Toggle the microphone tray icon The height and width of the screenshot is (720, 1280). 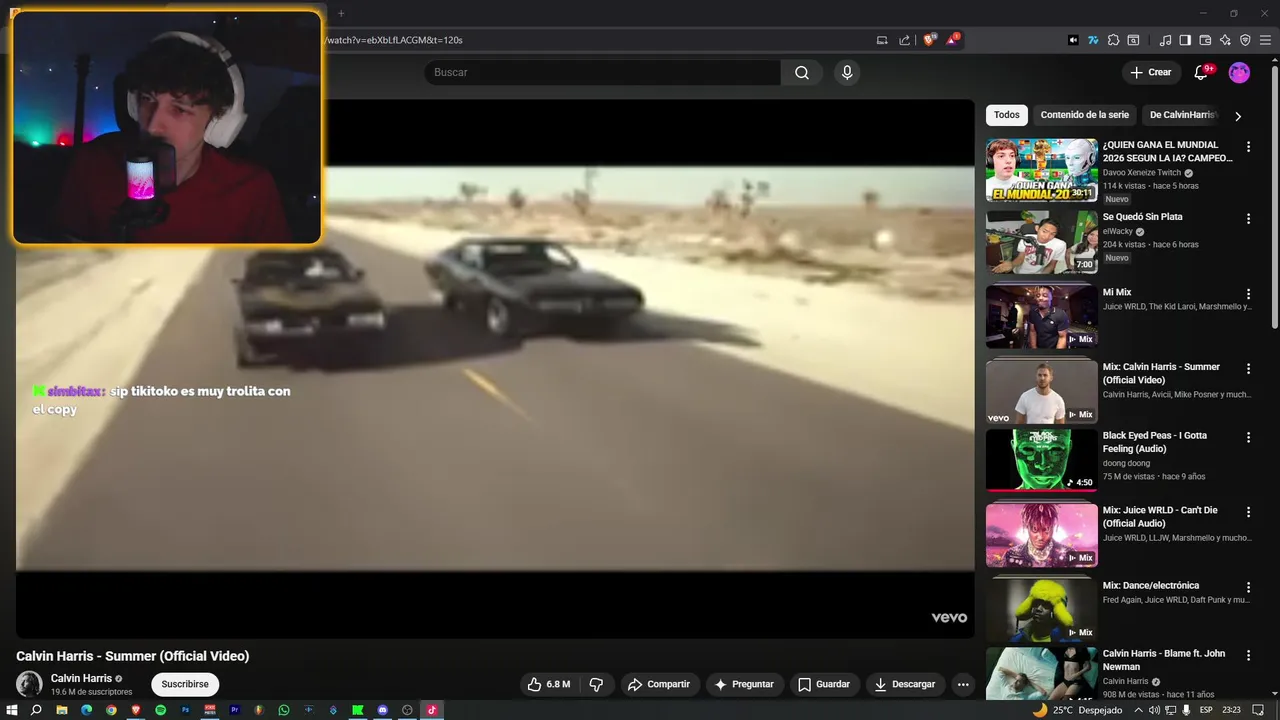pos(1186,710)
